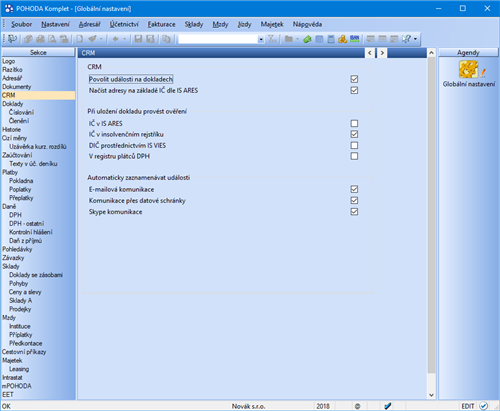Go to next section with right chevron

coord(382,53)
